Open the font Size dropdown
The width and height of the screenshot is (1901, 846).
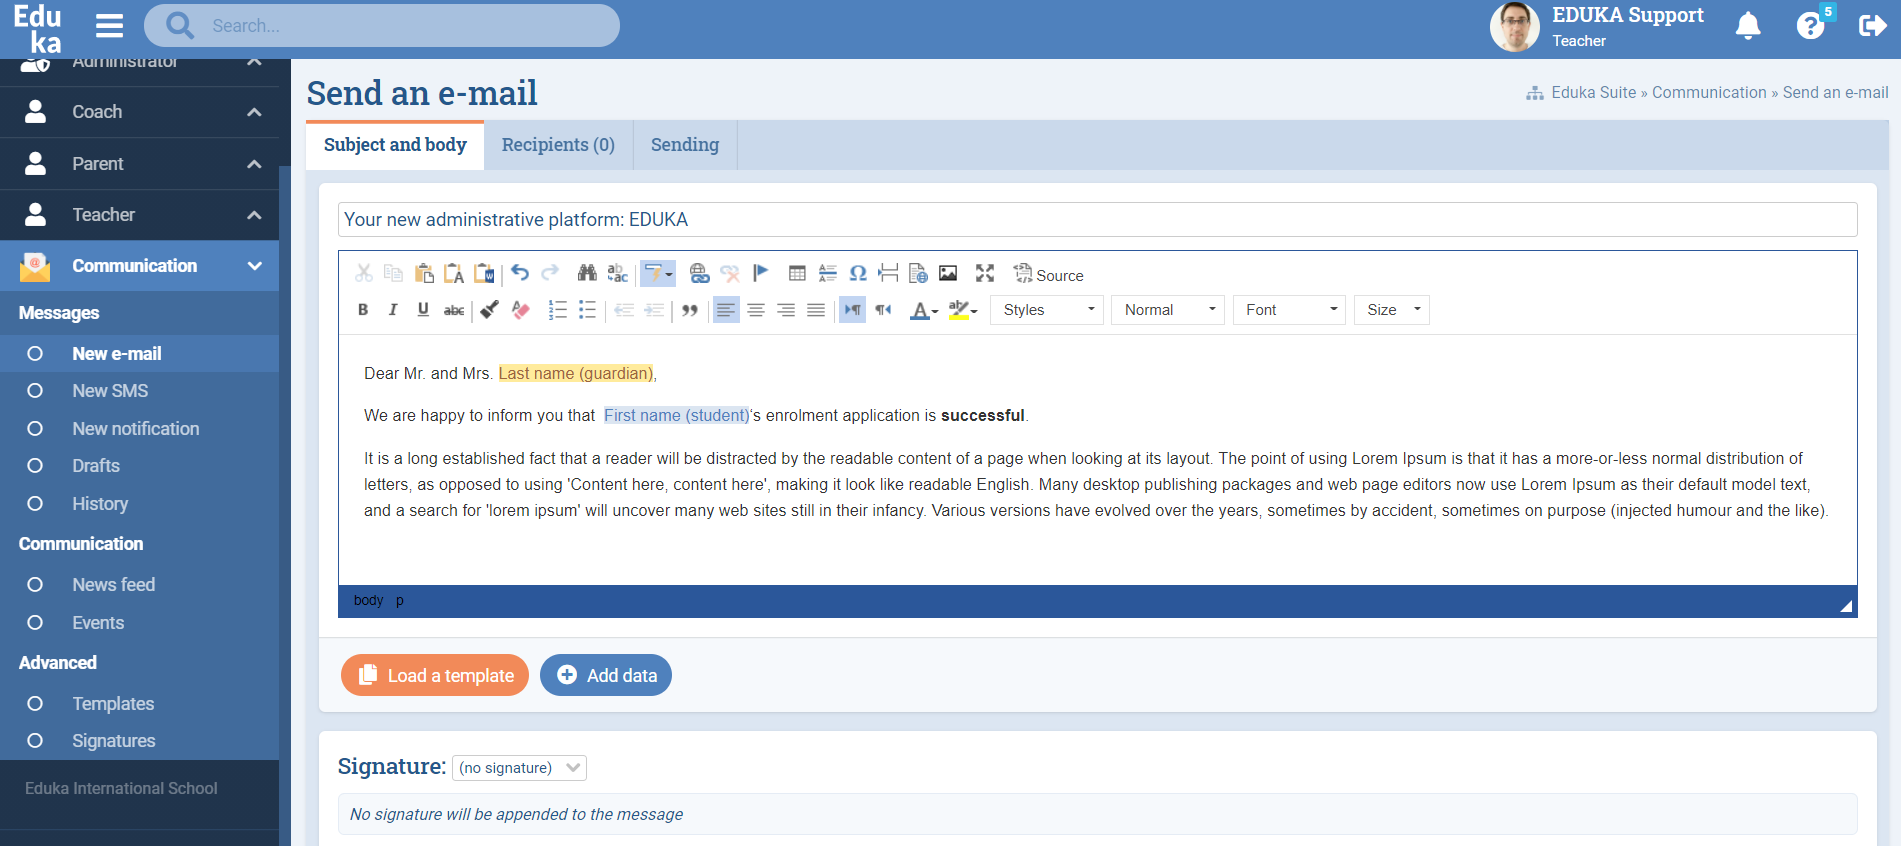(x=1392, y=310)
